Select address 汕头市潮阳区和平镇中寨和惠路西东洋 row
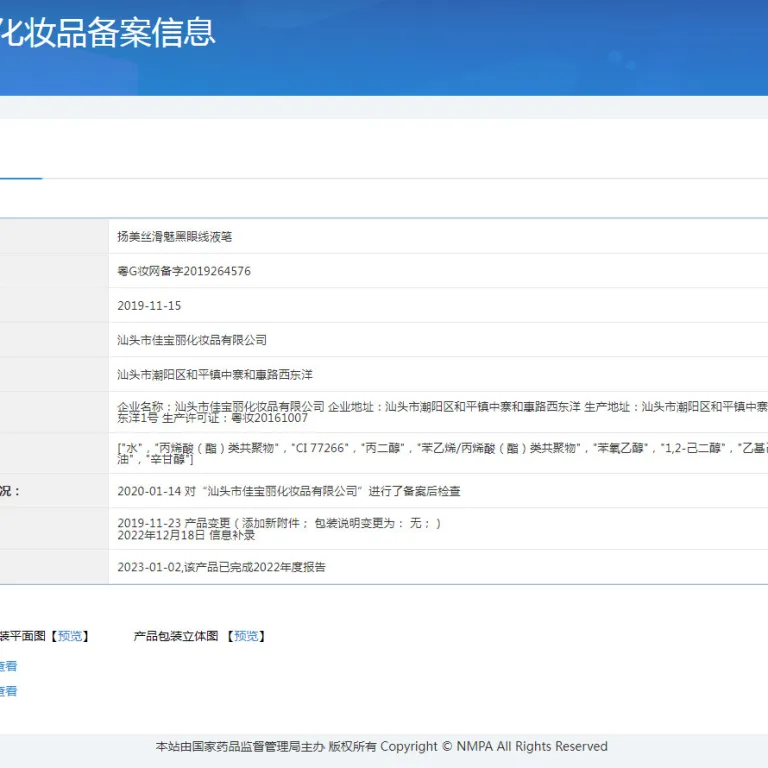 click(438, 375)
